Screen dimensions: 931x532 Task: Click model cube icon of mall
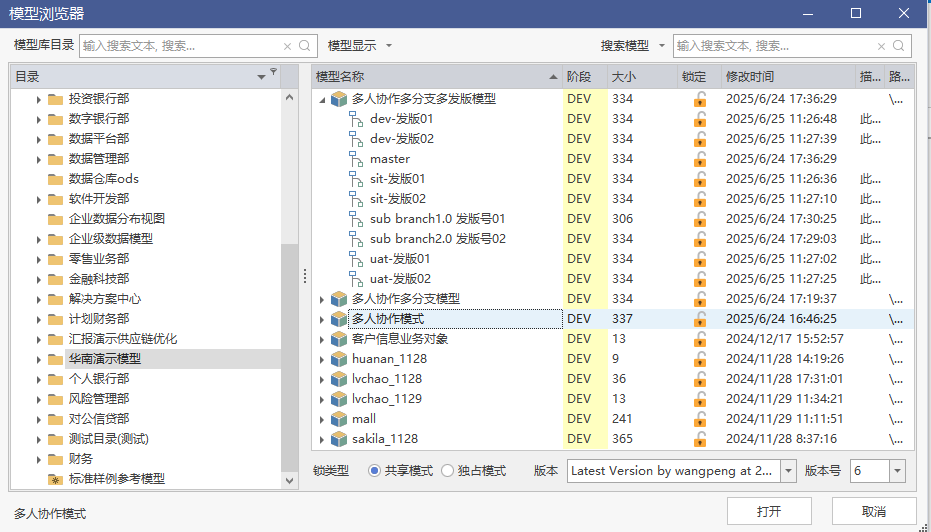click(x=338, y=419)
